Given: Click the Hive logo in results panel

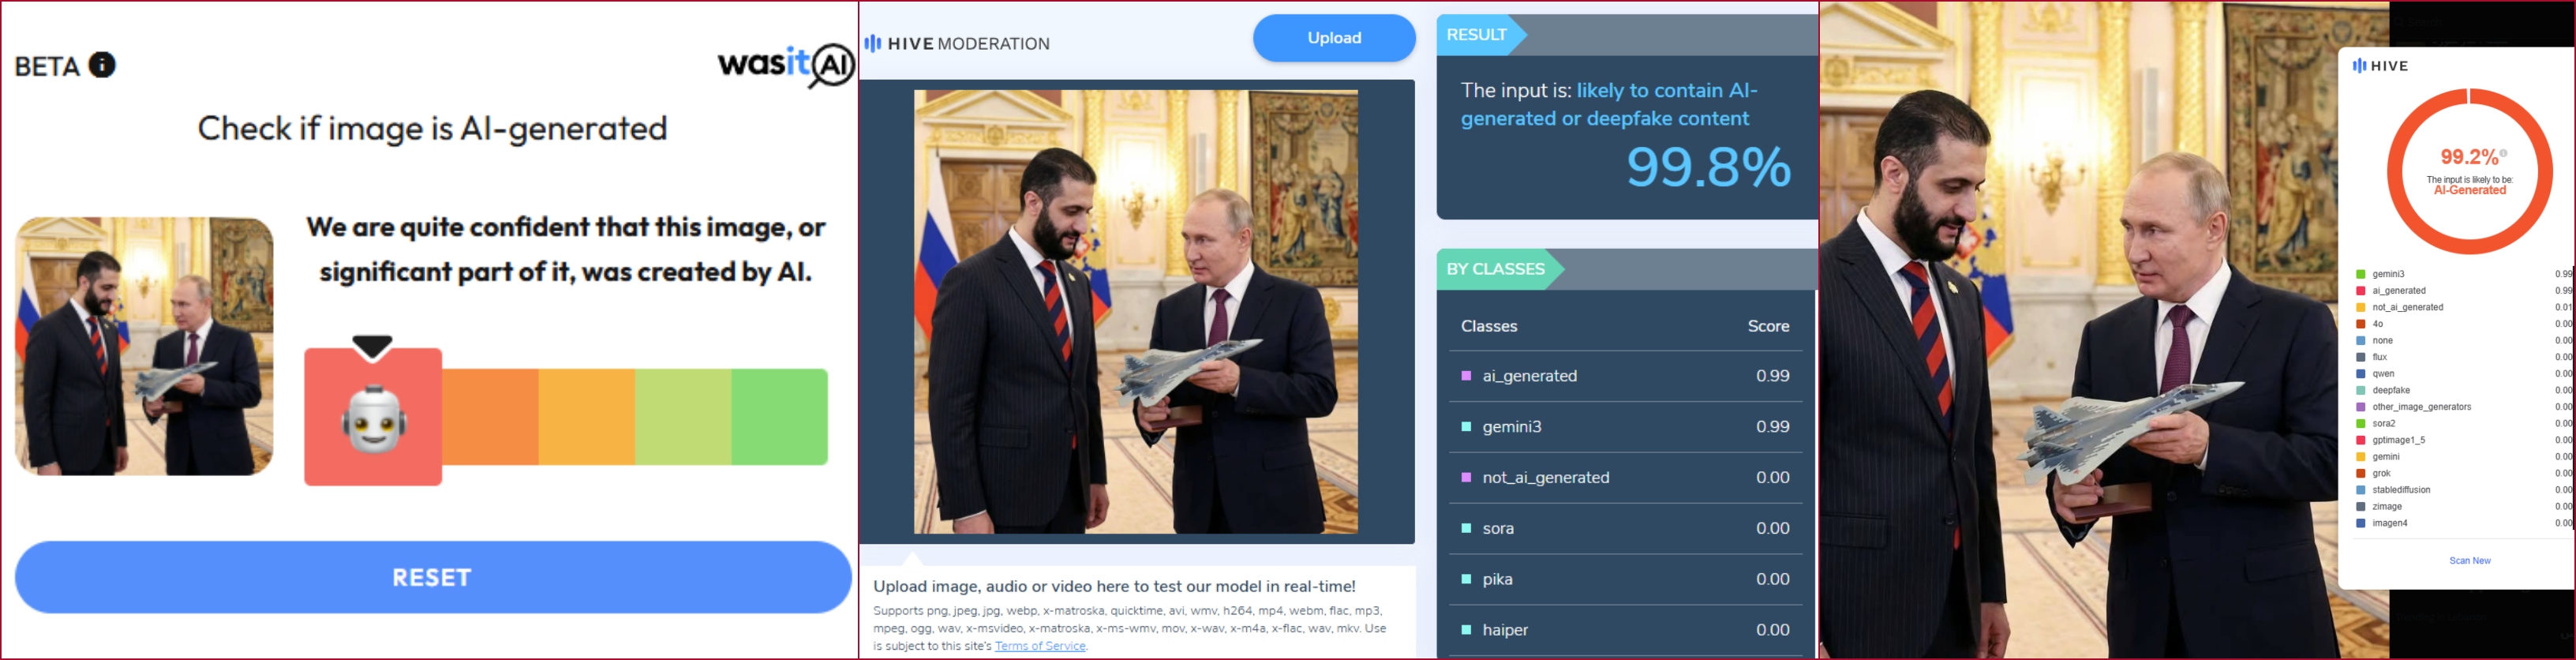Looking at the screenshot, I should pyautogui.click(x=2380, y=66).
